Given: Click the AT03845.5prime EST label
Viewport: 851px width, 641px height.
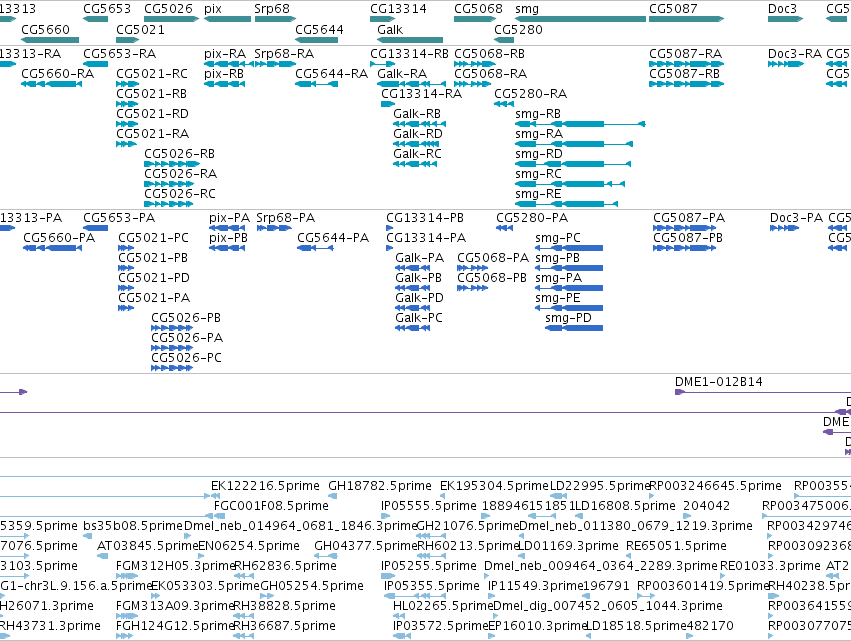Looking at the screenshot, I should [x=148, y=545].
